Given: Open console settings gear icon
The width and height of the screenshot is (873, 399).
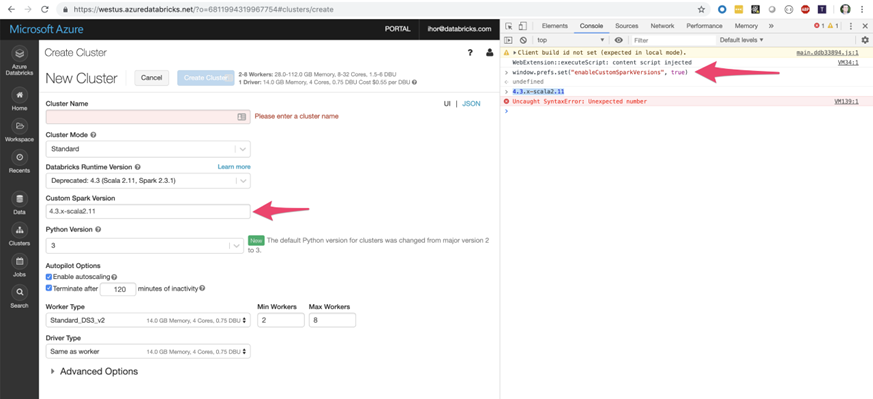Looking at the screenshot, I should pos(865,40).
